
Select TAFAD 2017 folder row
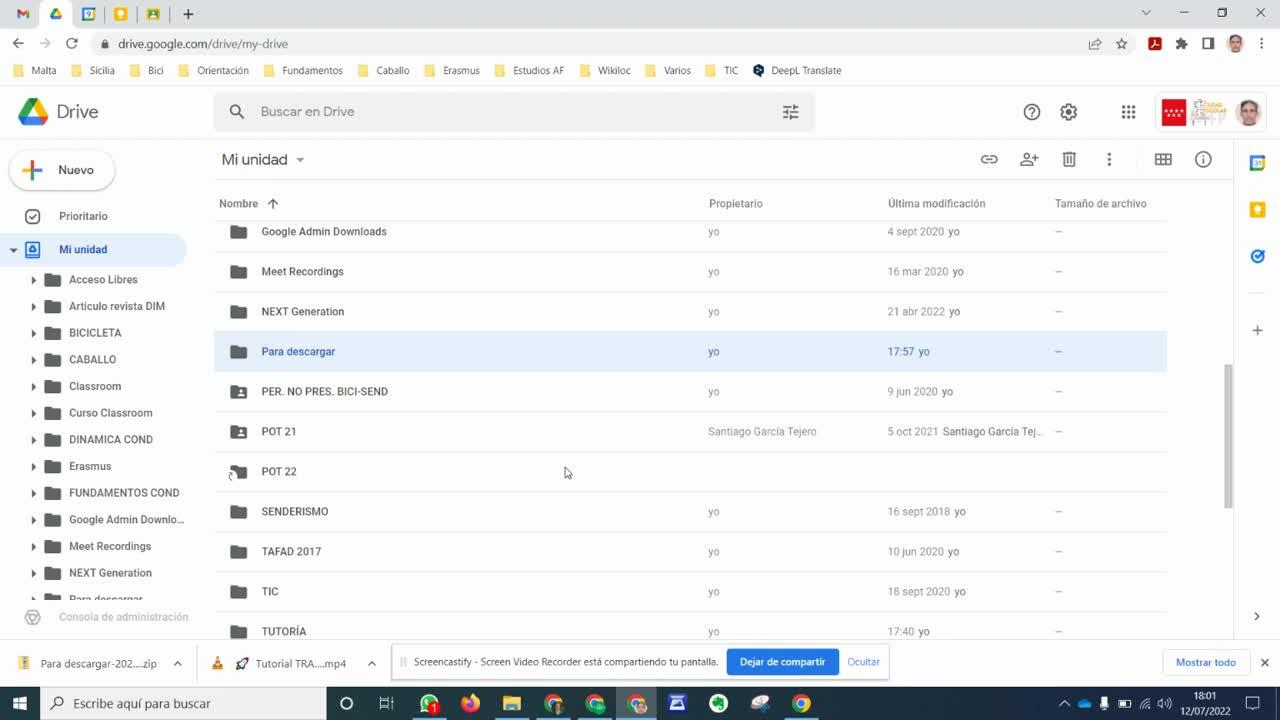(690, 552)
